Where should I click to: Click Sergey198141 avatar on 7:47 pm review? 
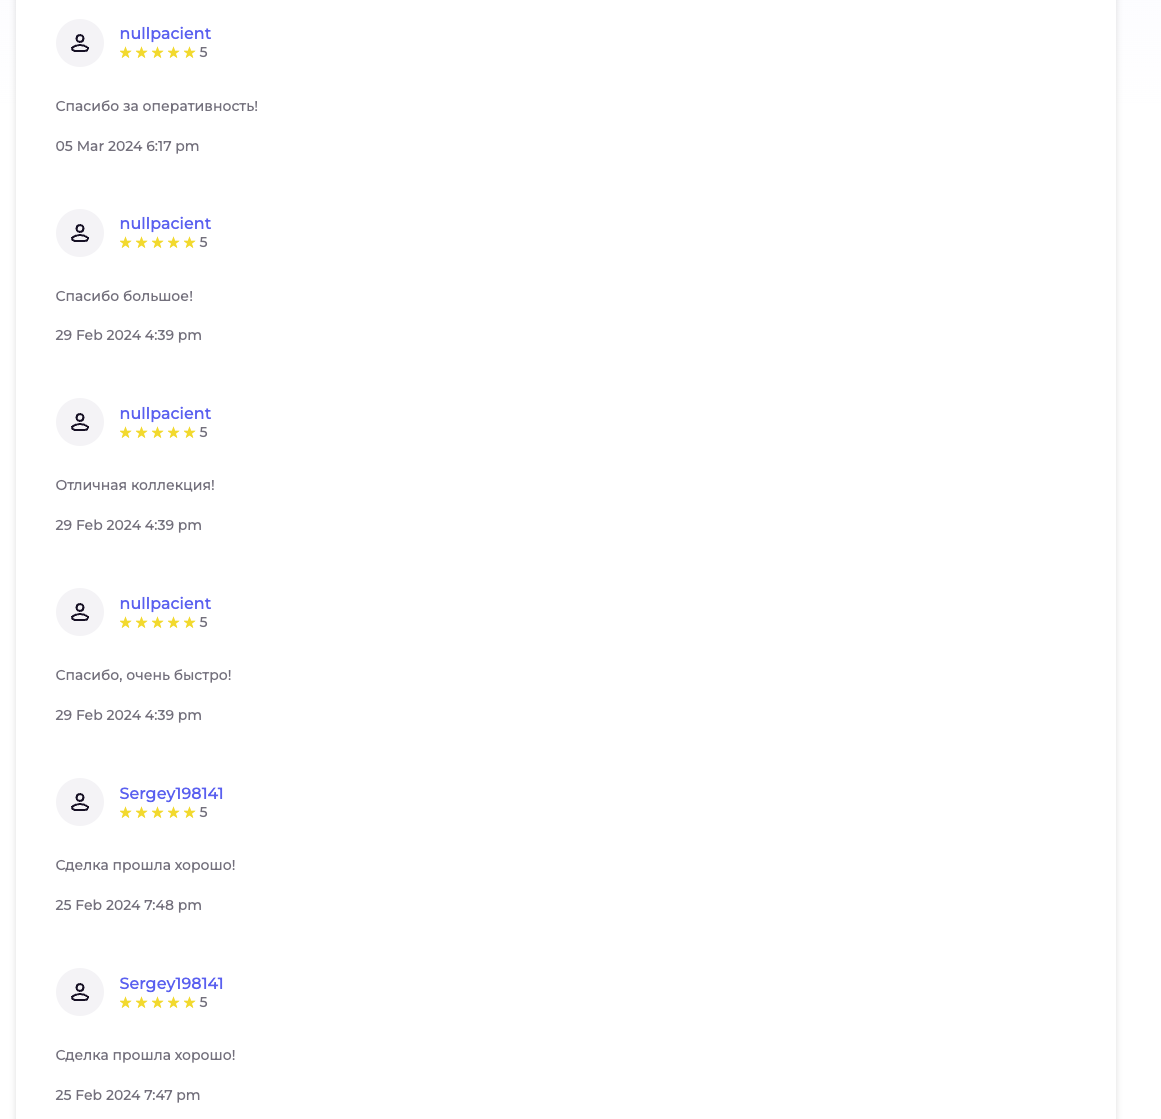80,993
